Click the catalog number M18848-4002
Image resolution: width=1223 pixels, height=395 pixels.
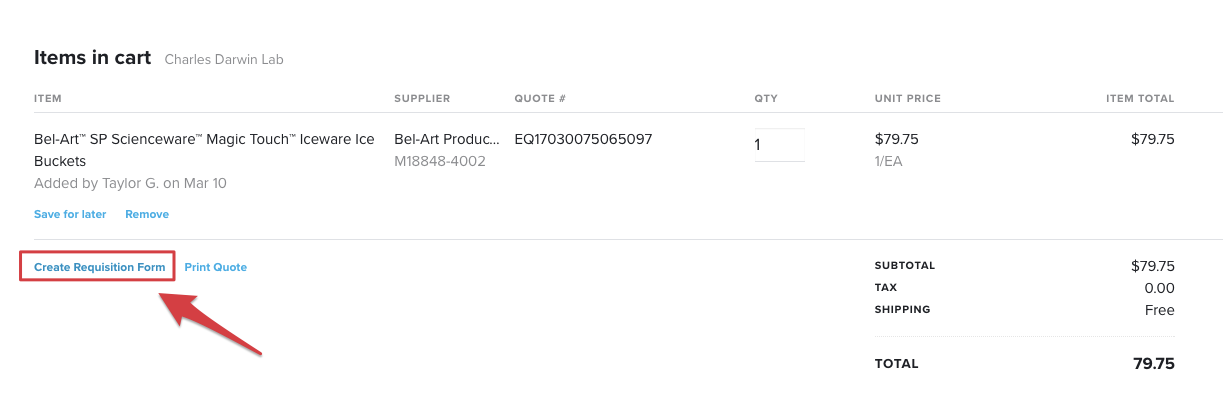pyautogui.click(x=440, y=161)
